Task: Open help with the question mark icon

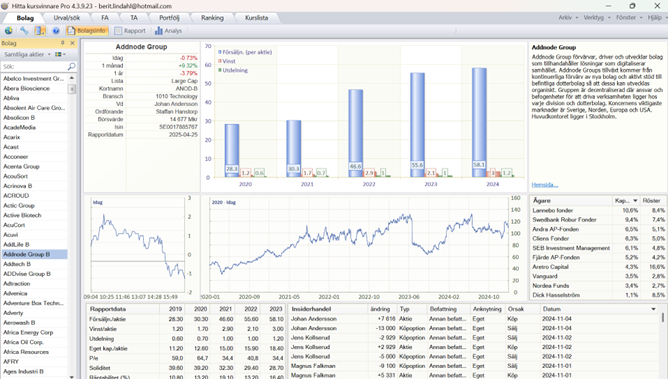Action: coord(56,31)
